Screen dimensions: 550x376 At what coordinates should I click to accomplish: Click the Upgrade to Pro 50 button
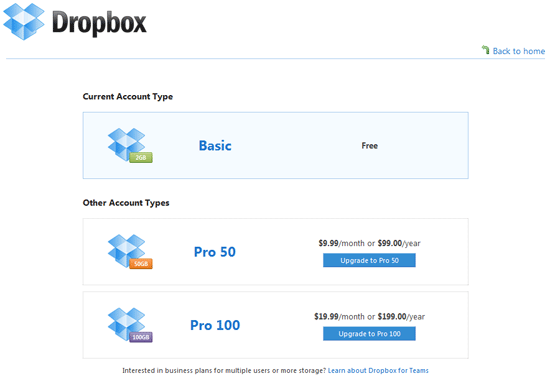369,260
